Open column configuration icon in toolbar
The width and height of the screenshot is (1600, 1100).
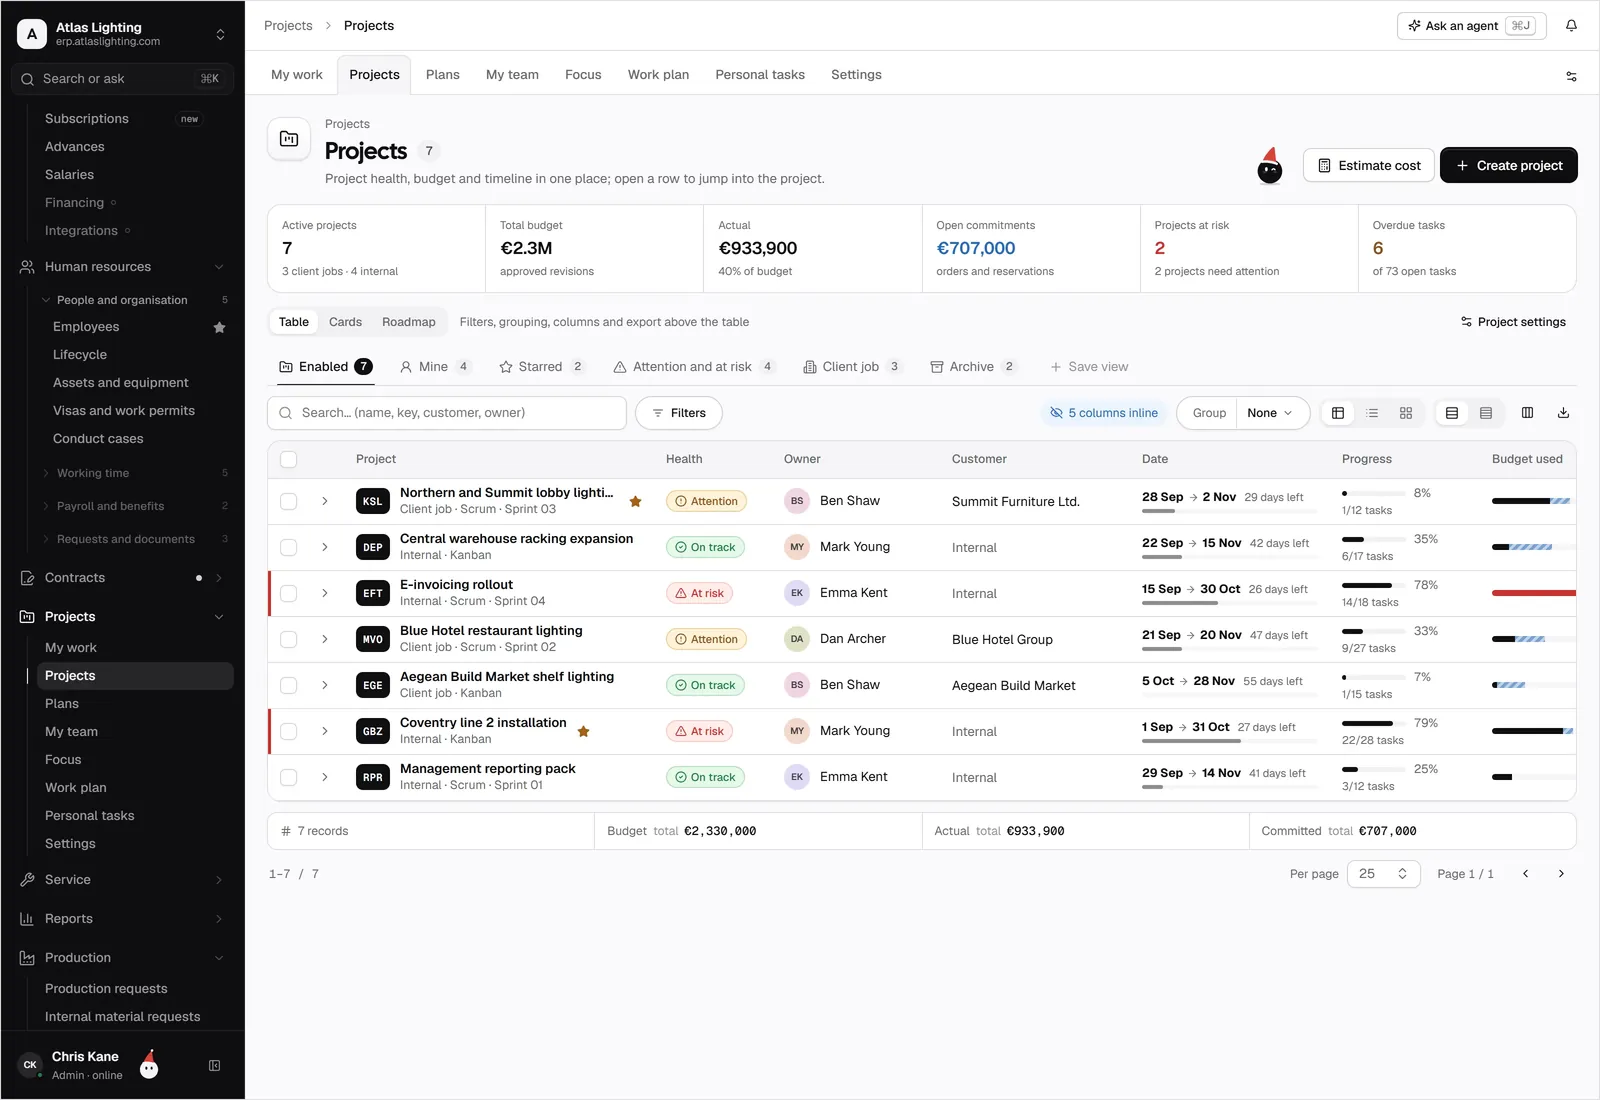(x=1527, y=413)
